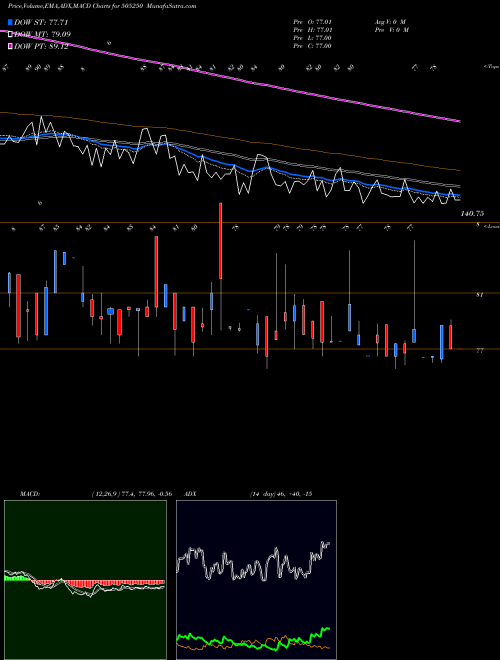
Task: Click the 'Pre H: 77.01' high value
Action: (313, 30)
